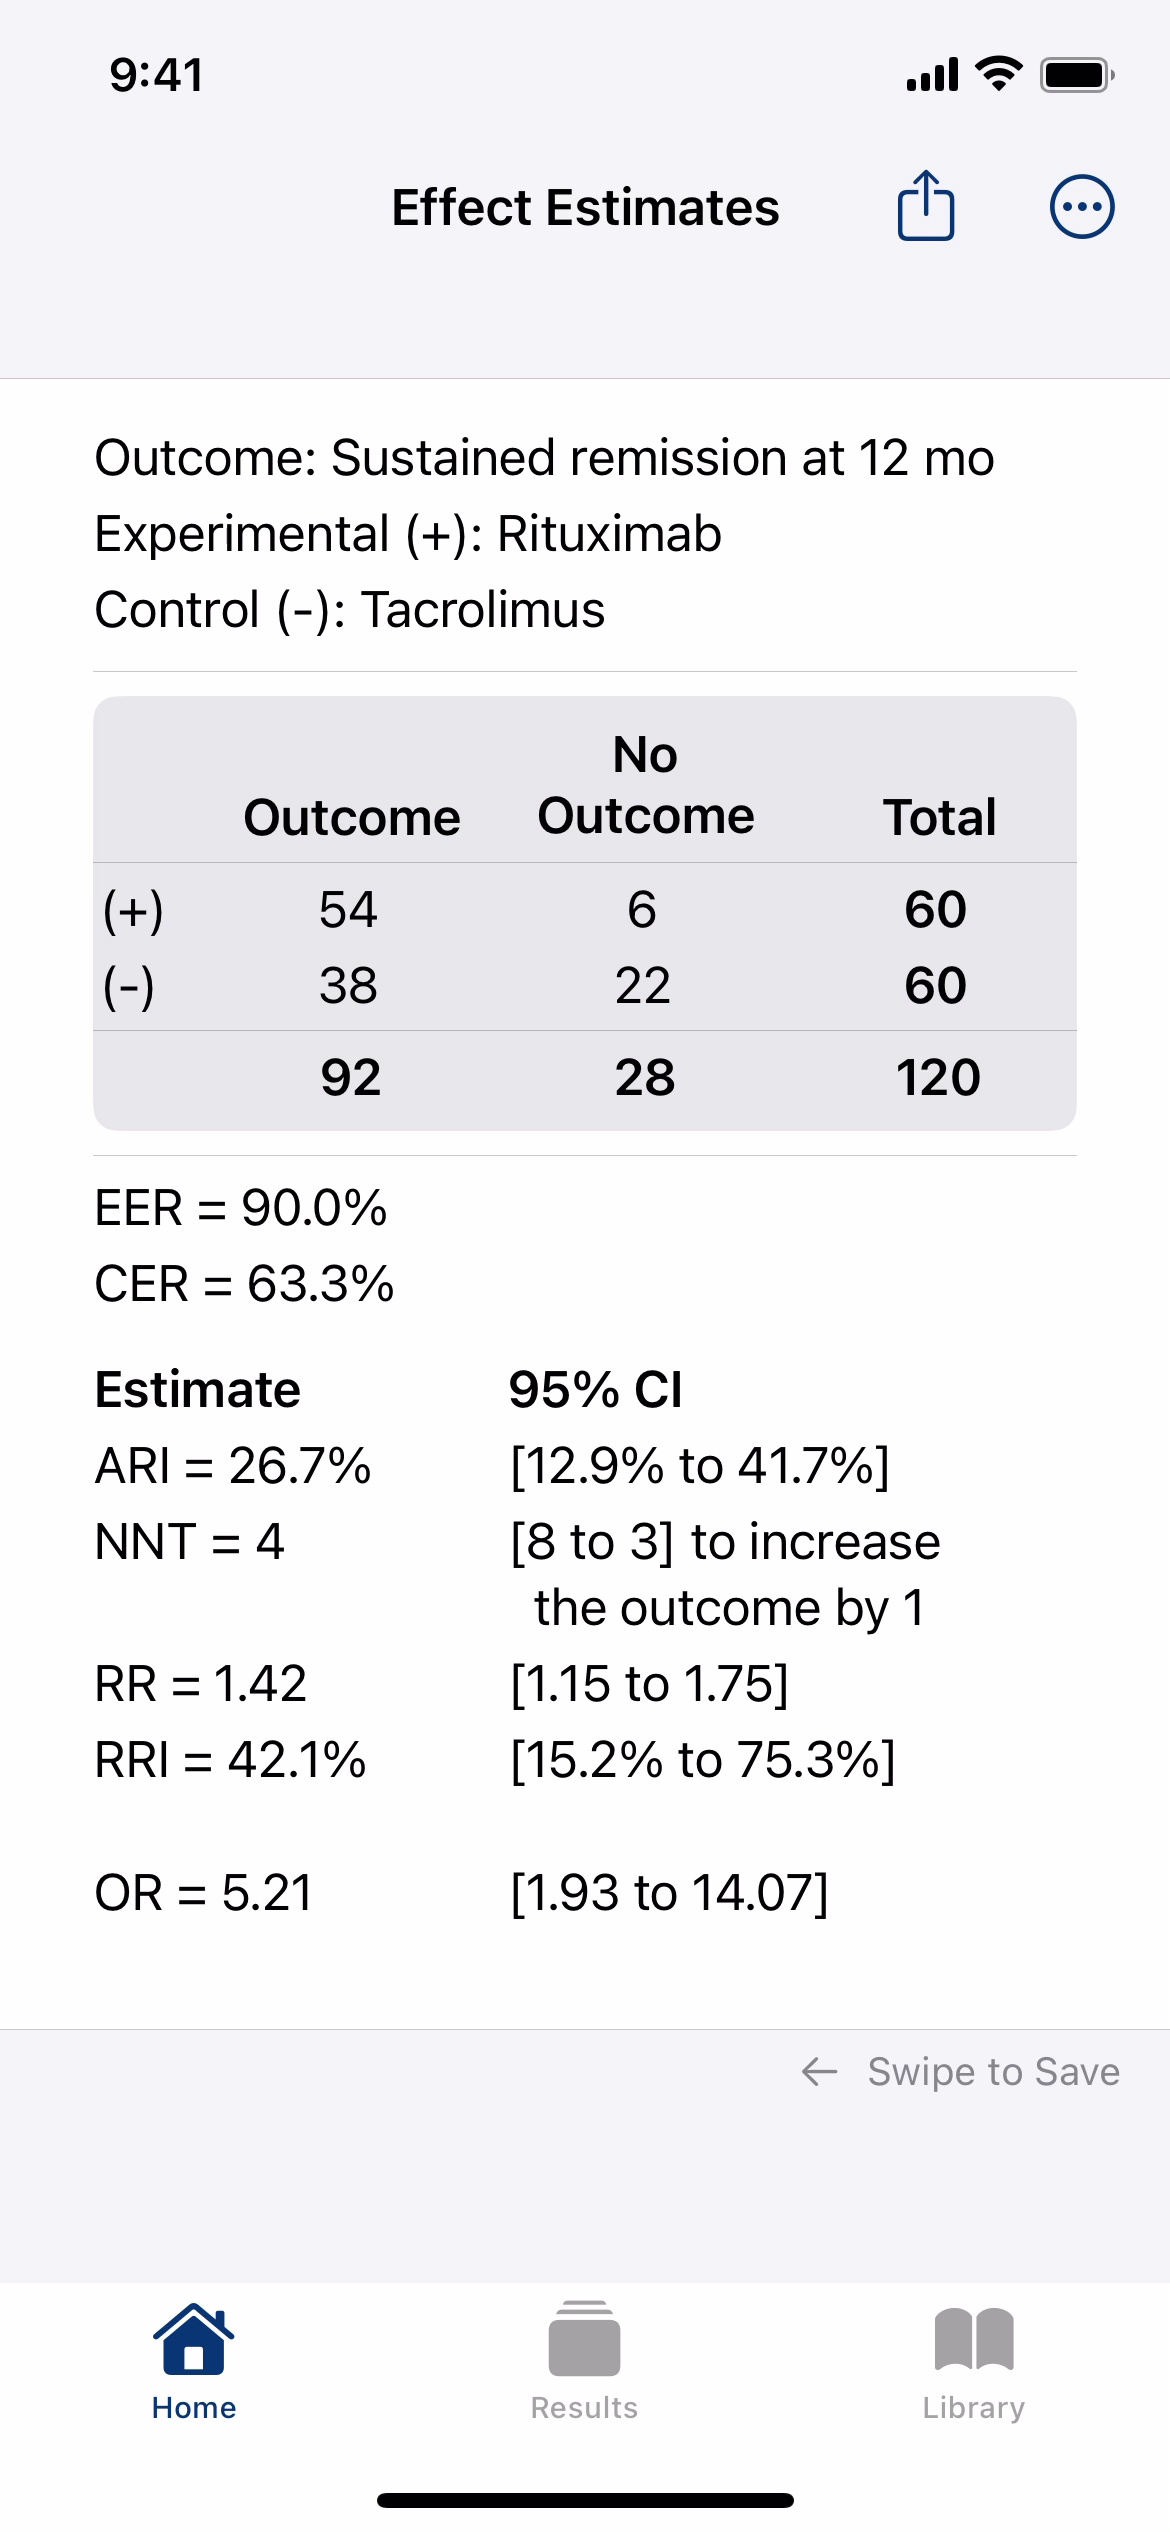Tap the RR confidence interval 1.15 to 1.75
The width and height of the screenshot is (1170, 2532).
[650, 1684]
